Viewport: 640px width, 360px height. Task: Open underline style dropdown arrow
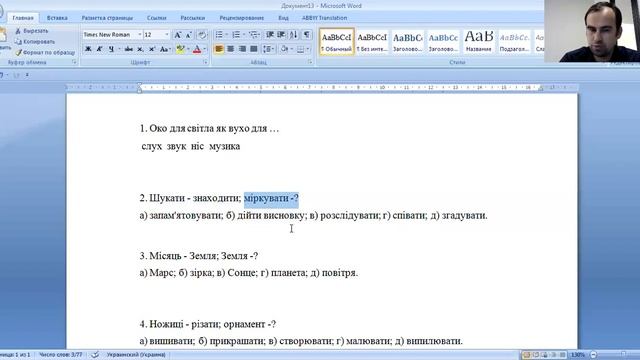click(x=118, y=49)
